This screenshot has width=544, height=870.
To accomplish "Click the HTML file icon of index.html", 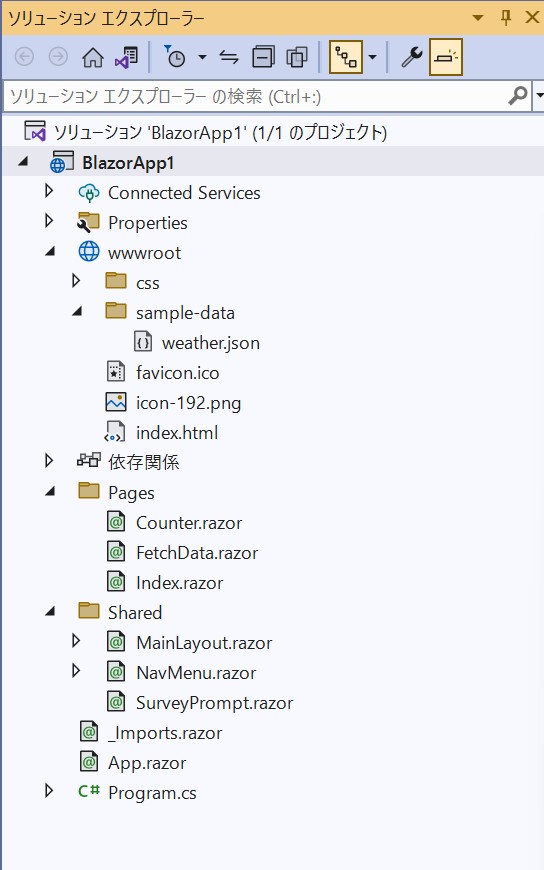I will click(x=115, y=432).
